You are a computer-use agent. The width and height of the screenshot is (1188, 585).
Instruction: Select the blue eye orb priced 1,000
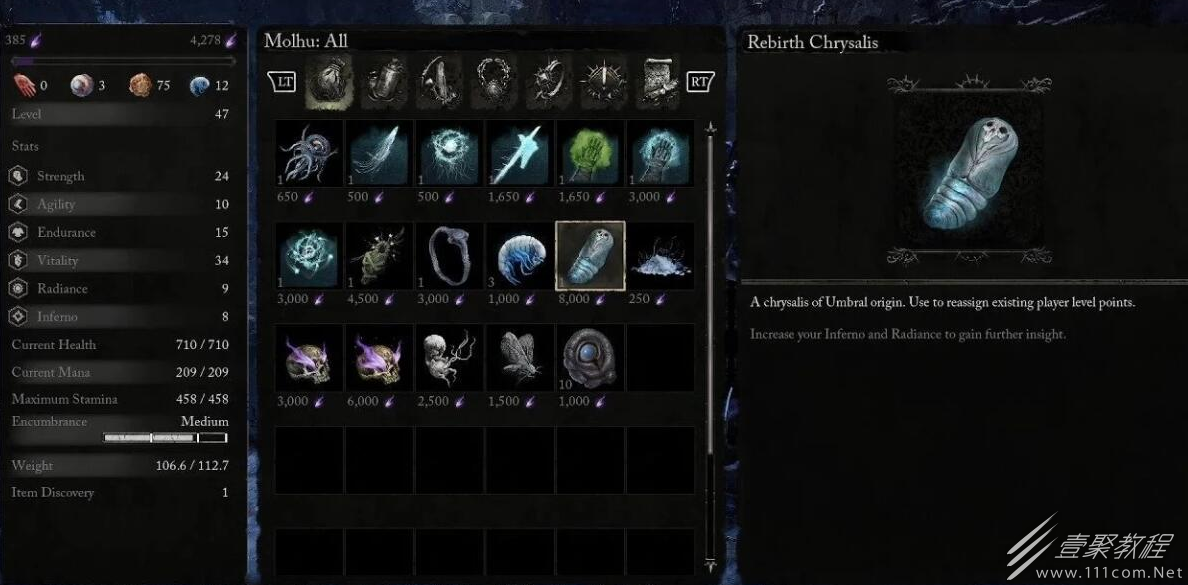tap(590, 358)
